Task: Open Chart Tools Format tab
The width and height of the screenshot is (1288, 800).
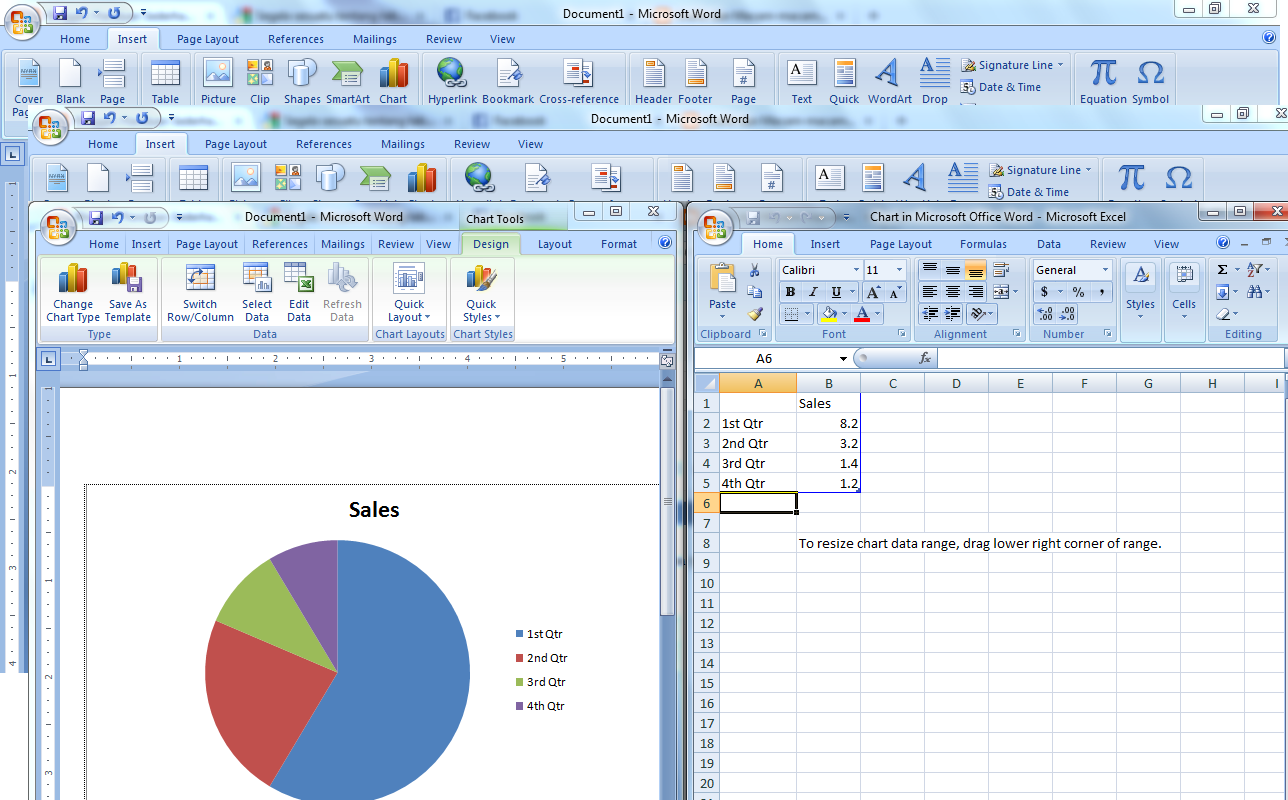Action: [x=619, y=244]
